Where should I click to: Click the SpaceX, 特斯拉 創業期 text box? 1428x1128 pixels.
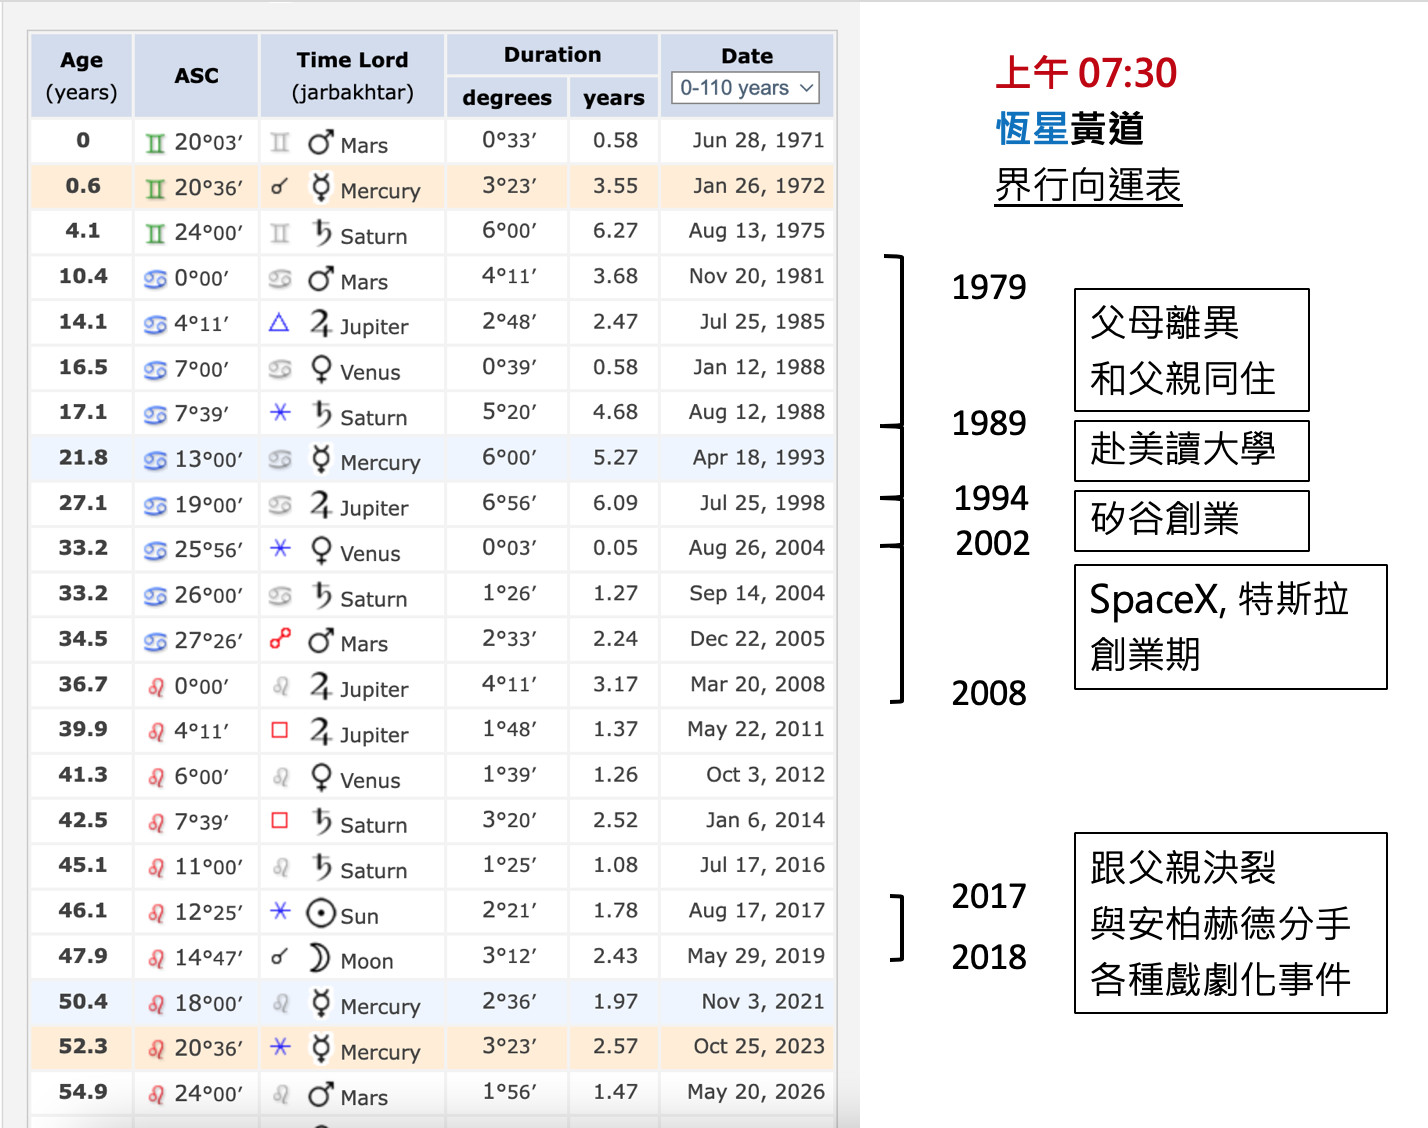point(1230,627)
